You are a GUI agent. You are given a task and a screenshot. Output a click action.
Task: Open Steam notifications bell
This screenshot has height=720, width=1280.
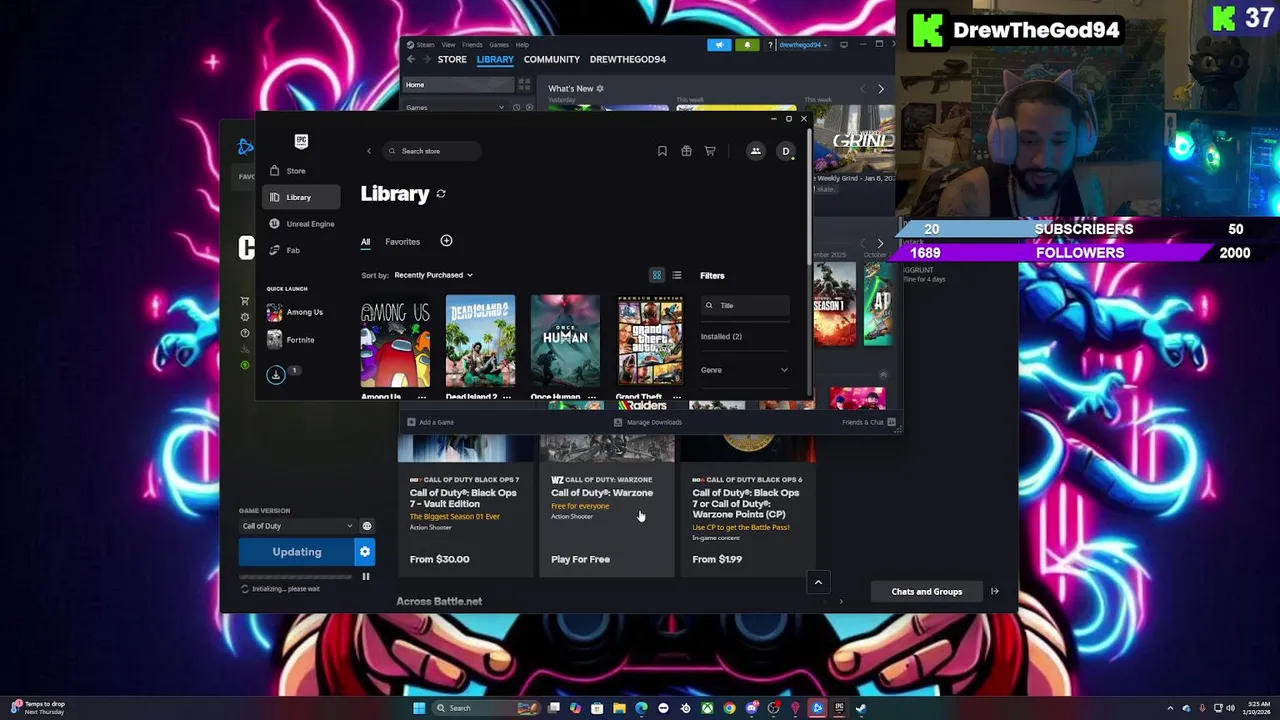coord(747,45)
